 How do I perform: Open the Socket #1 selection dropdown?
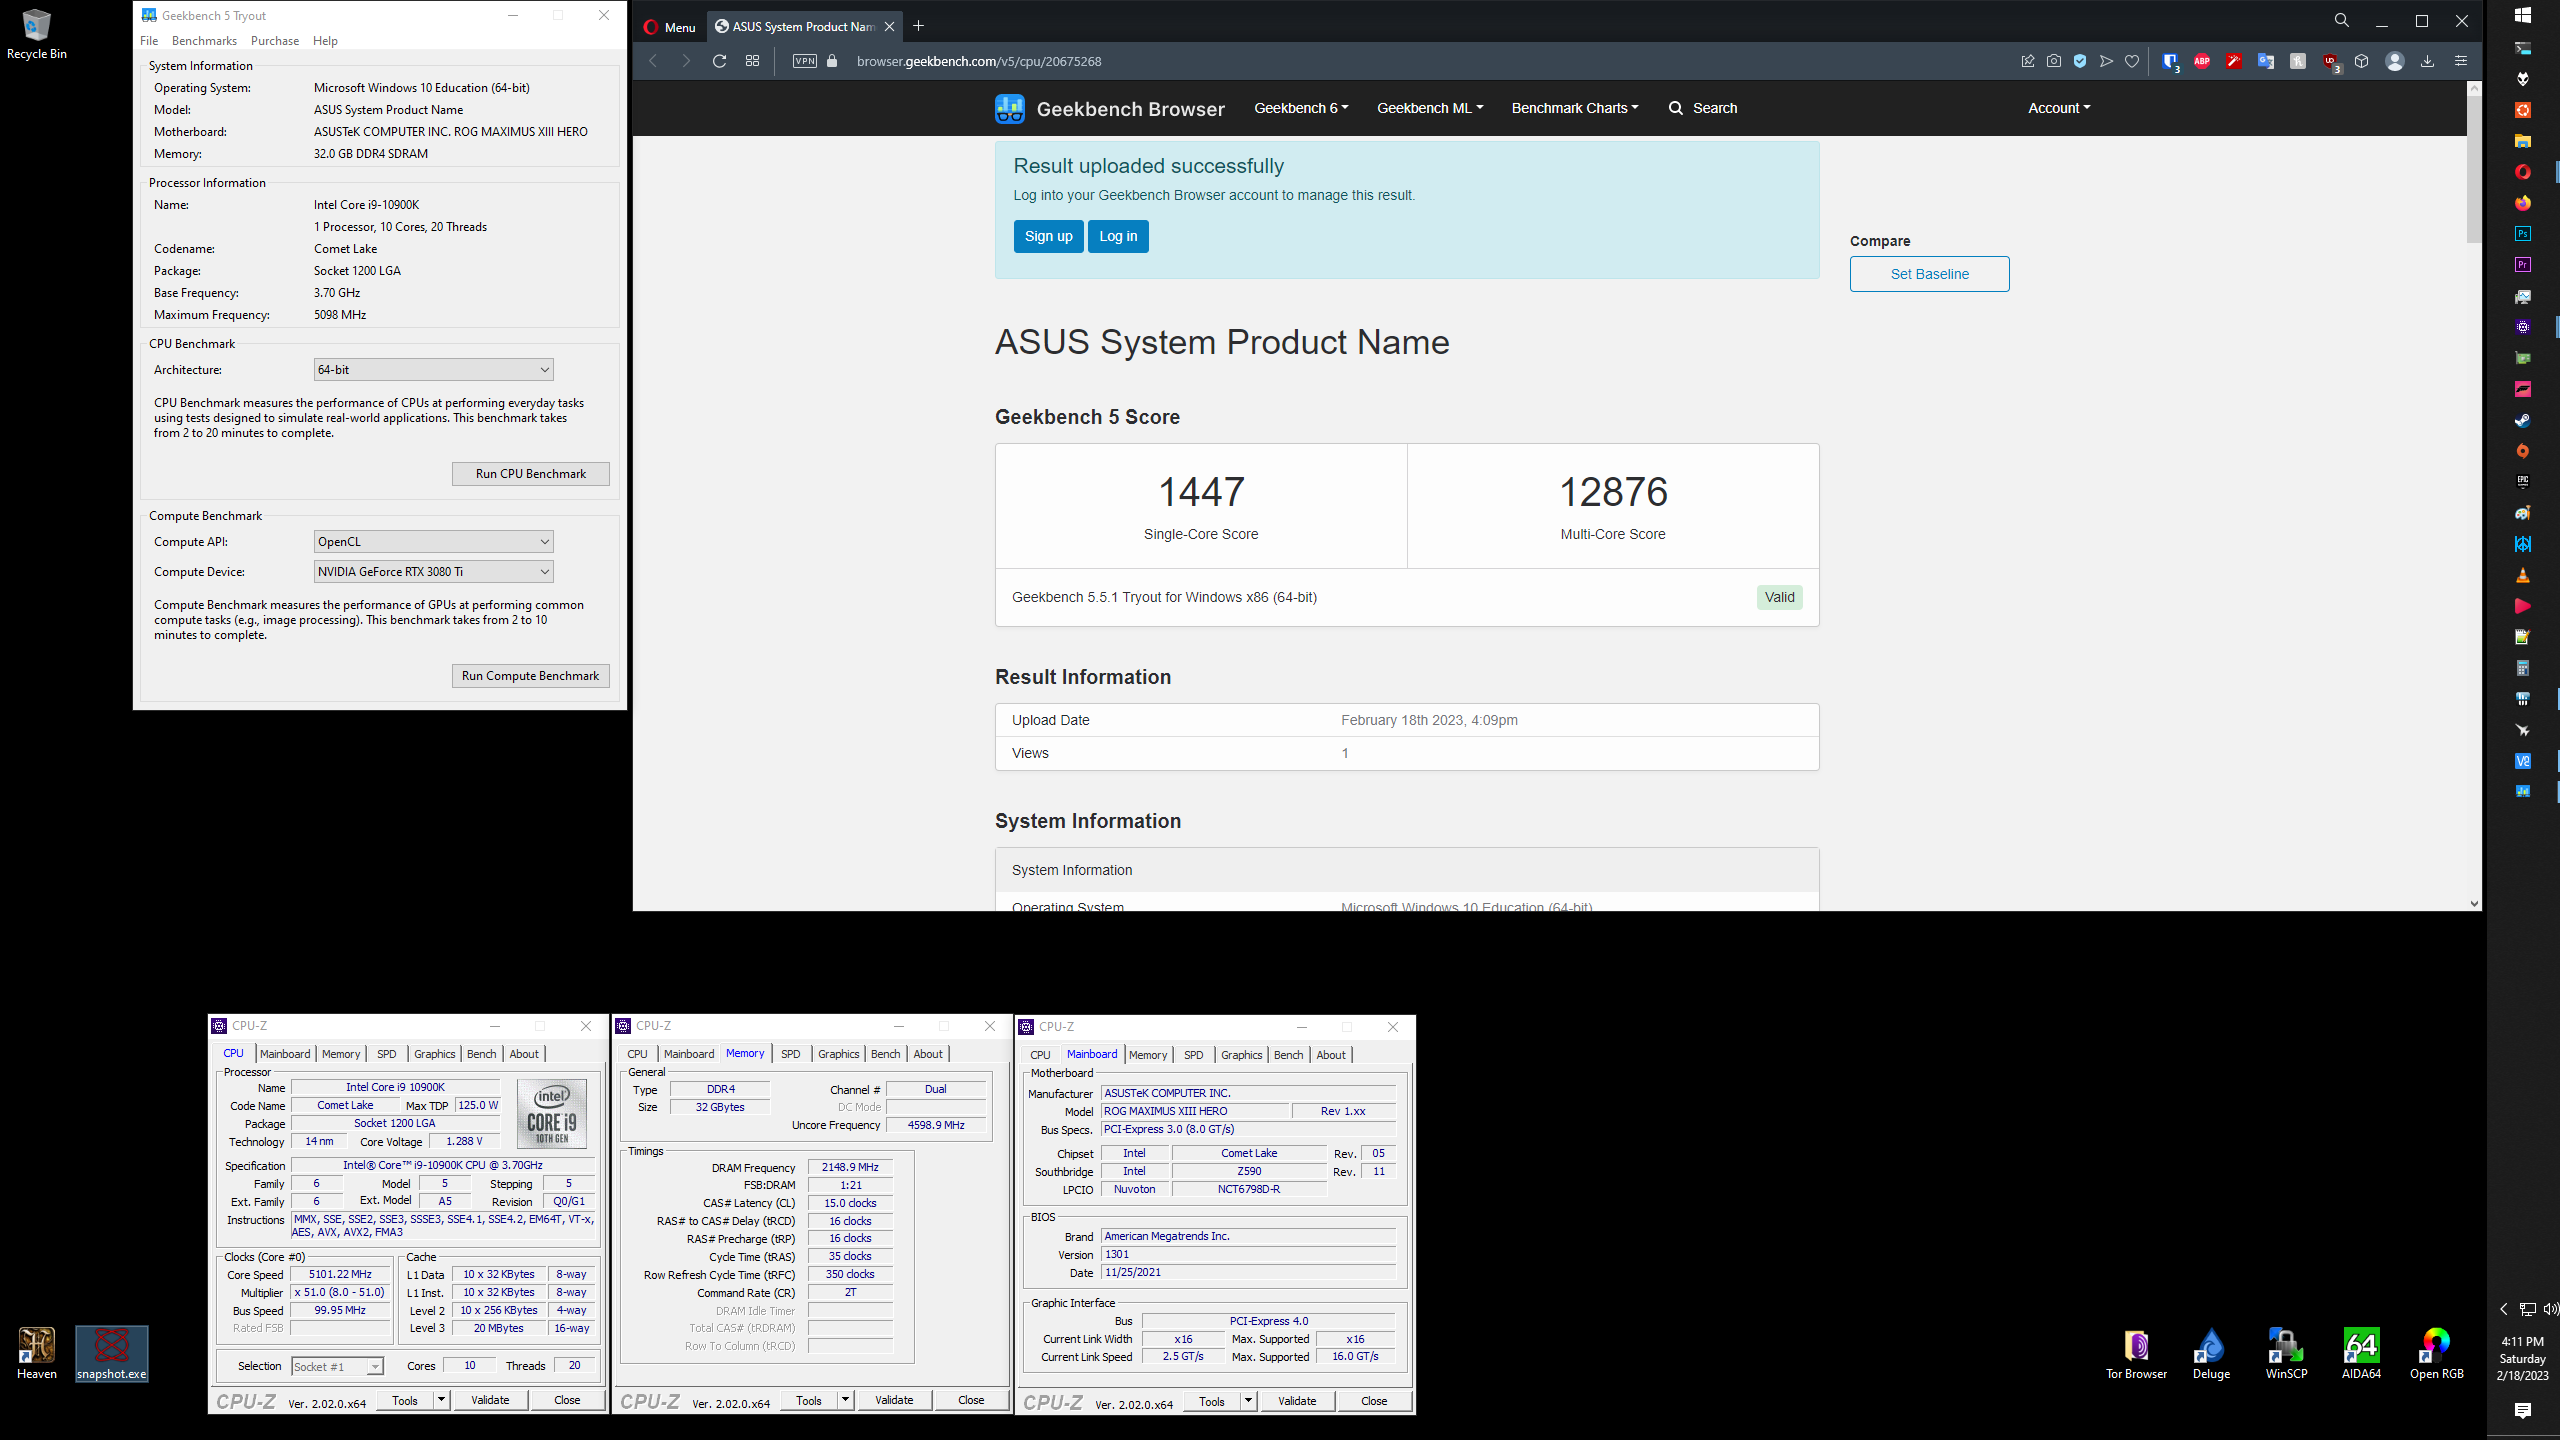pyautogui.click(x=337, y=1366)
